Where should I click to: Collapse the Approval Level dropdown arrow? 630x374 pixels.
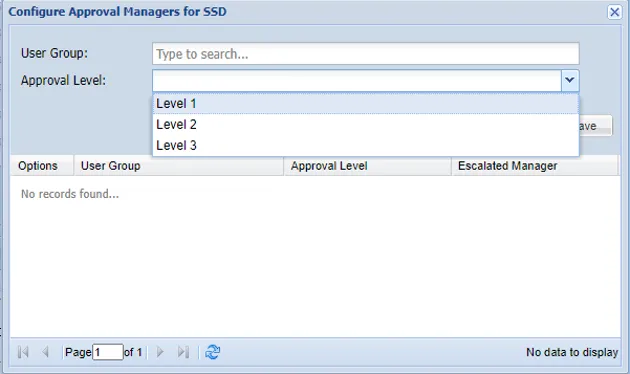point(570,80)
